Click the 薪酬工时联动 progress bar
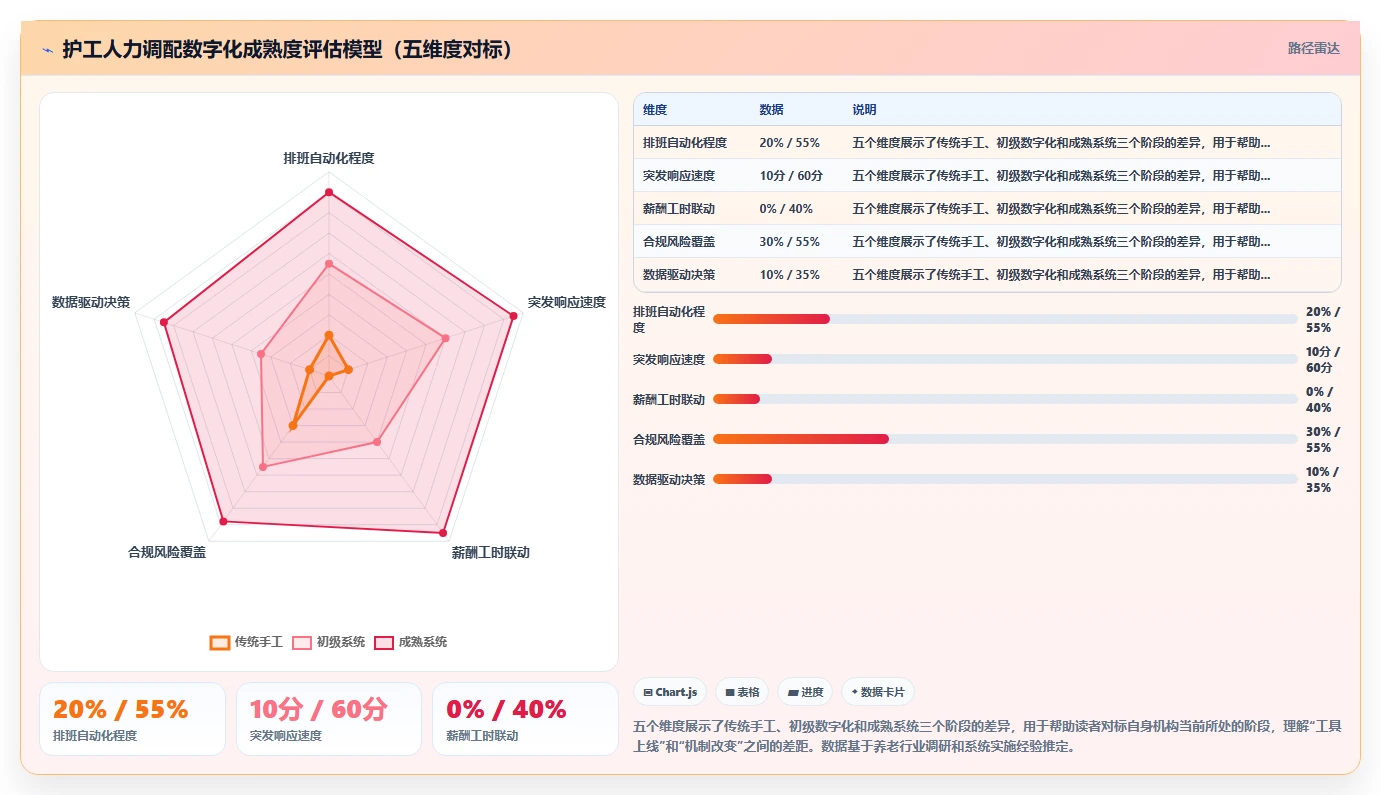This screenshot has height=795, width=1381. [x=1005, y=399]
